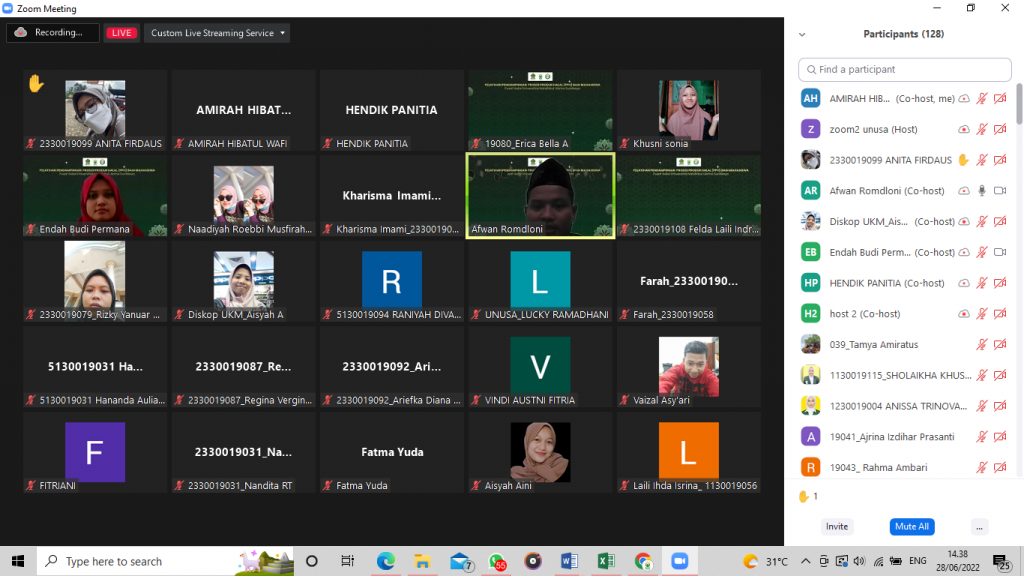
Task: Open Word from taskbar
Action: click(569, 561)
